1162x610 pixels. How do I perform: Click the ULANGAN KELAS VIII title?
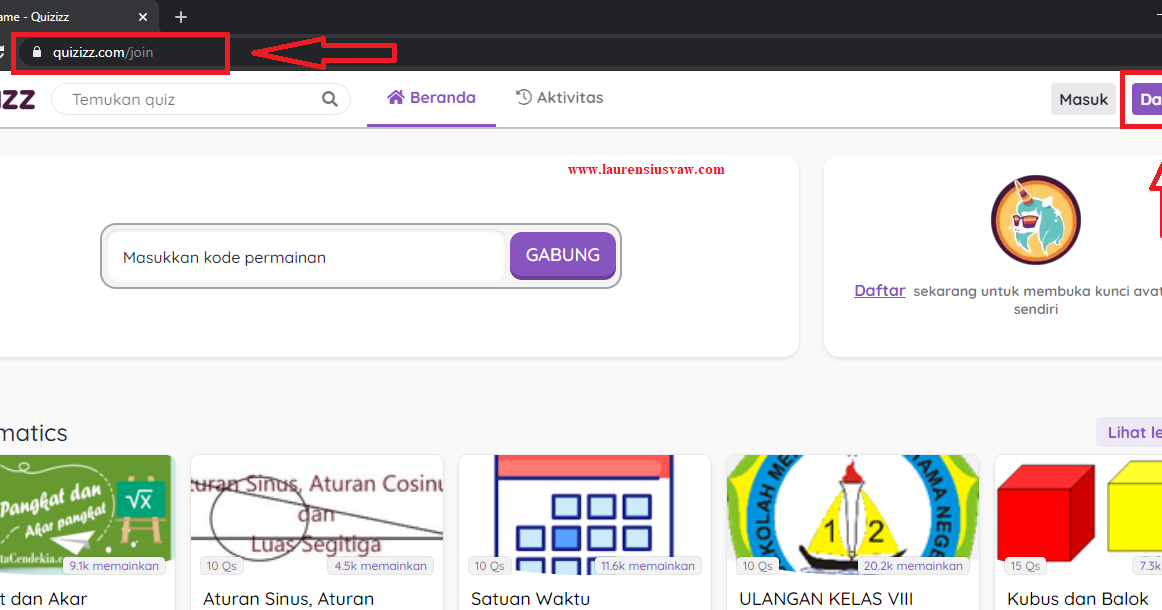(x=826, y=598)
